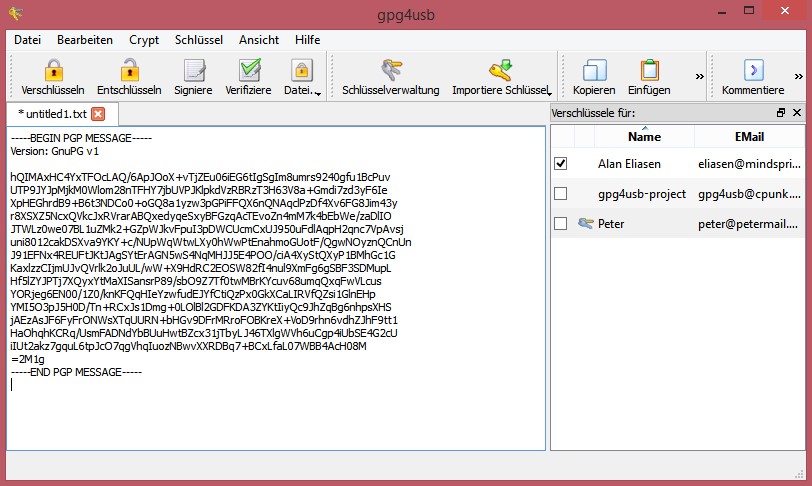Click the EMail column header

pyautogui.click(x=749, y=137)
